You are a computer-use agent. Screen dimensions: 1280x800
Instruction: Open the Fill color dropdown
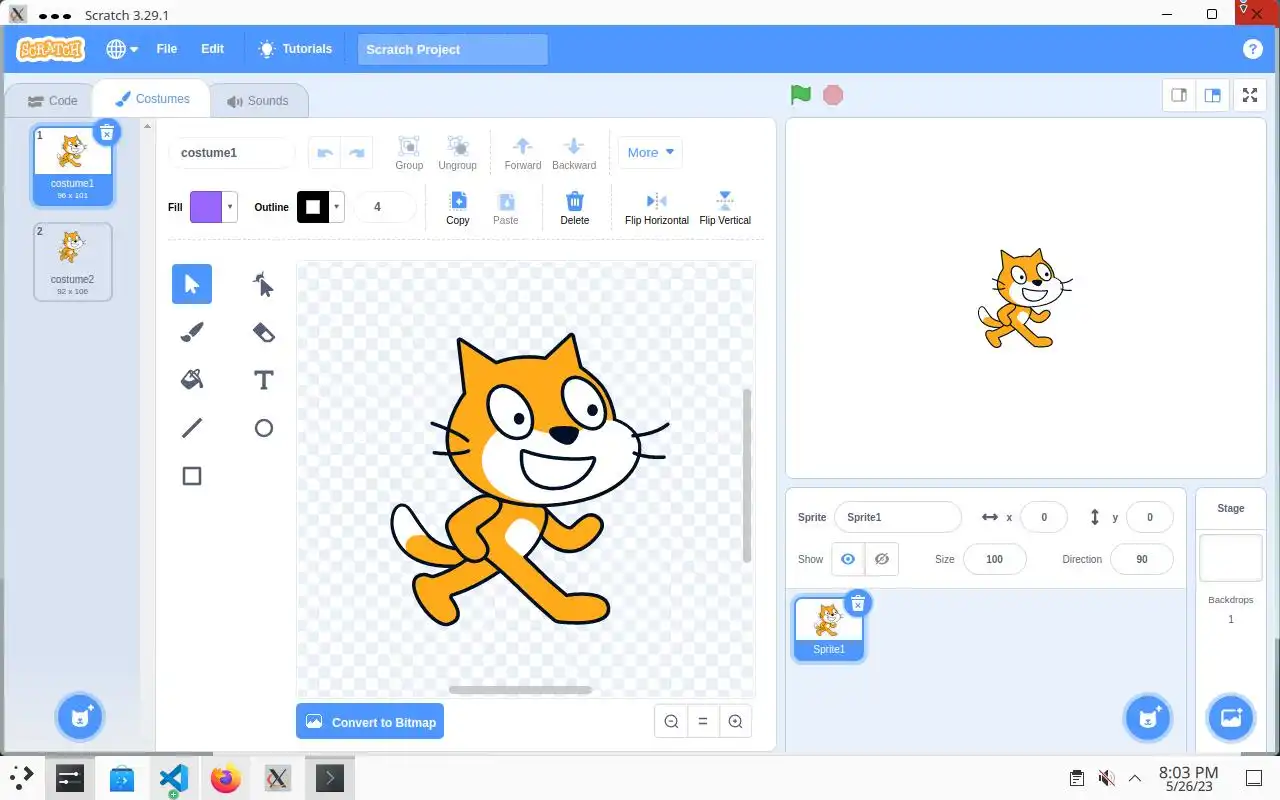click(x=231, y=207)
